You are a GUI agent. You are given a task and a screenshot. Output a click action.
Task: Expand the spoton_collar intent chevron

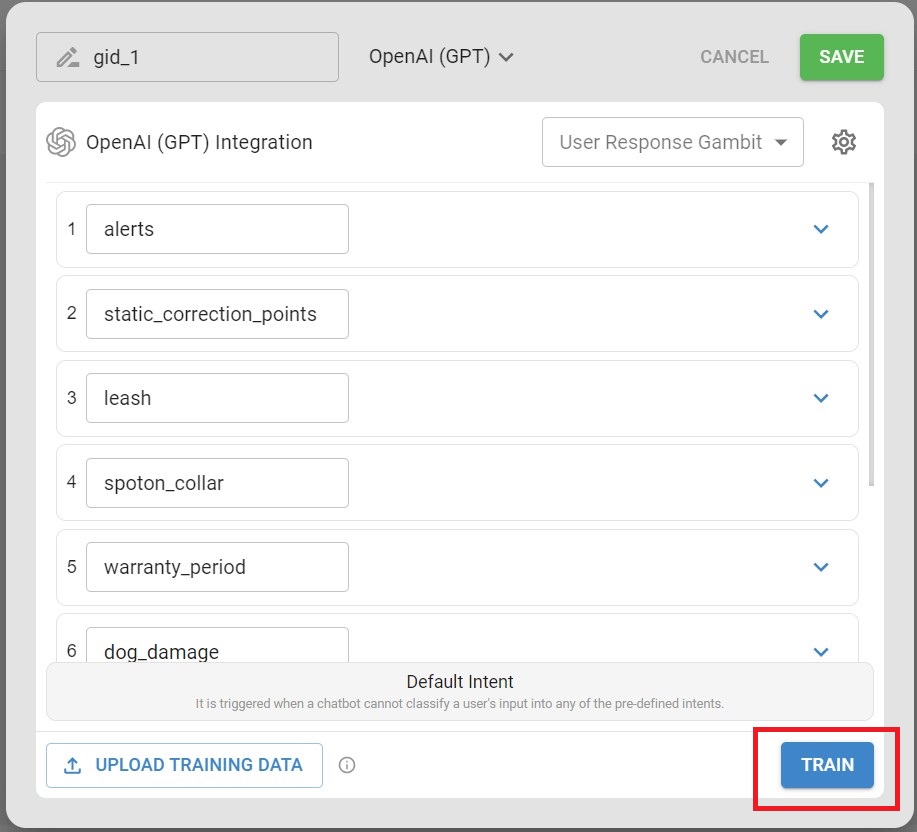coord(821,483)
